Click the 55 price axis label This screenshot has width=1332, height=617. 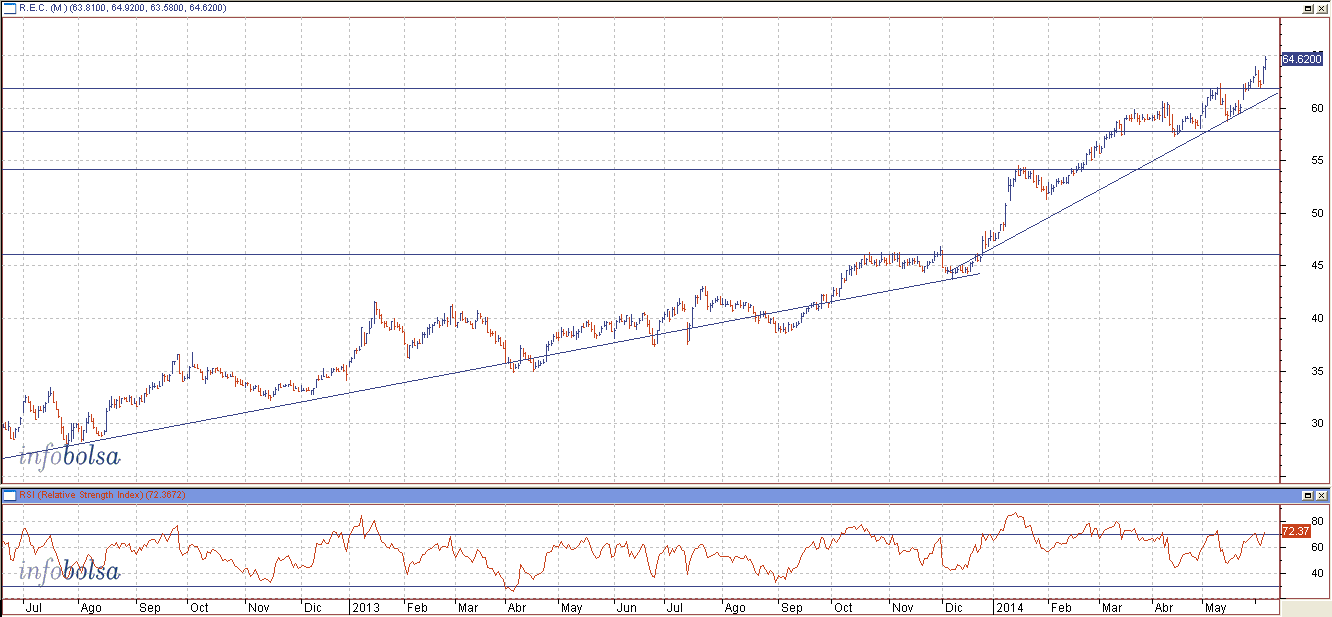(x=1318, y=160)
